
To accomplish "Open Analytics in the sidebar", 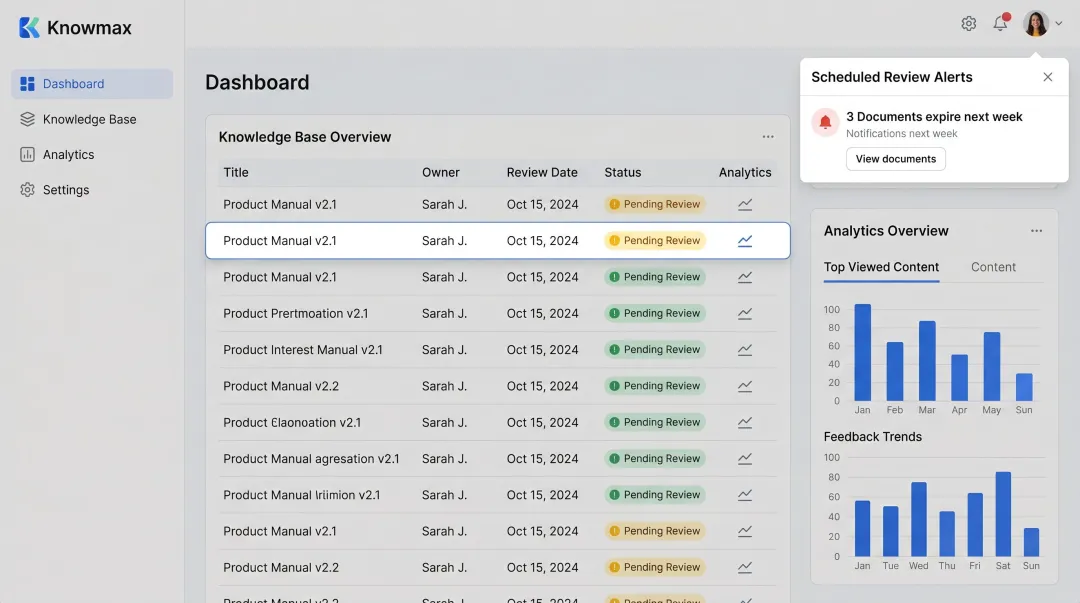I will click(x=92, y=154).
